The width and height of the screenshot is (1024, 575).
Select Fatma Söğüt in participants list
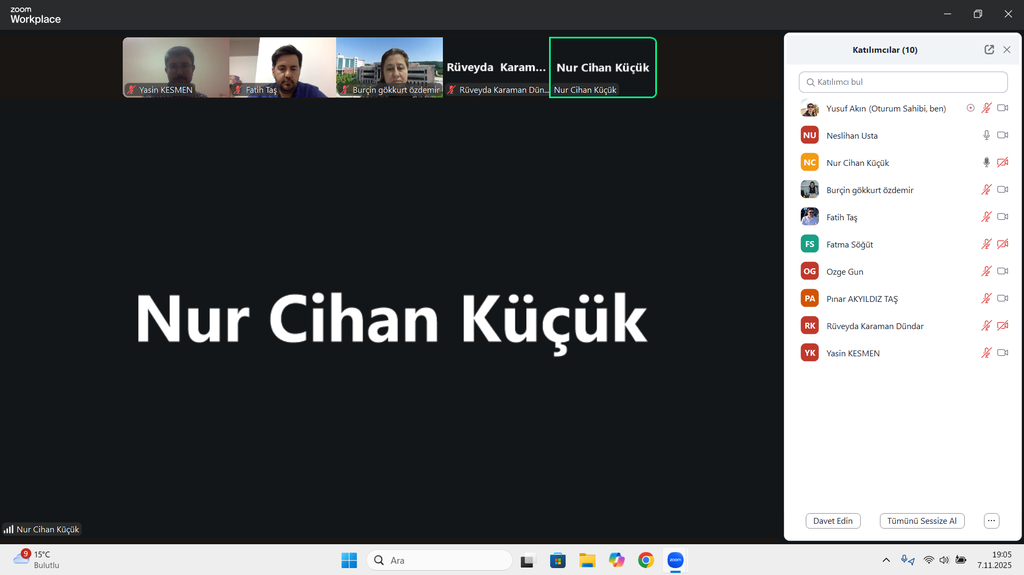pos(849,244)
